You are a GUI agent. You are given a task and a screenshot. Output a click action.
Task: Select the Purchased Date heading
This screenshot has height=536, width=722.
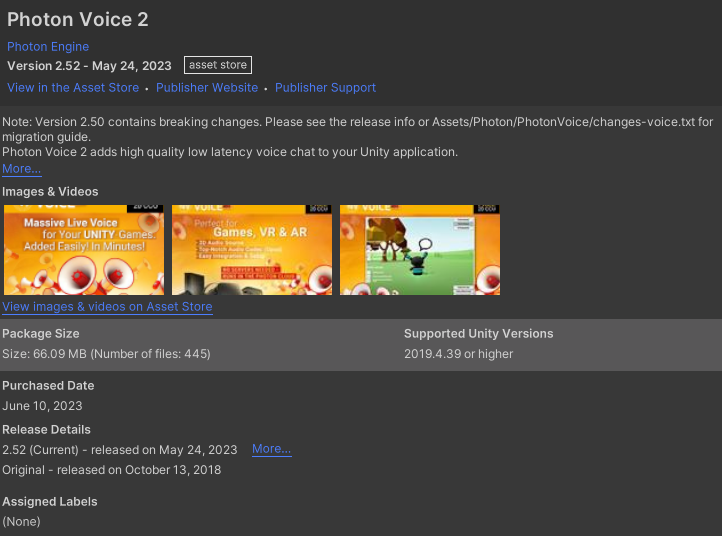pyautogui.click(x=48, y=385)
